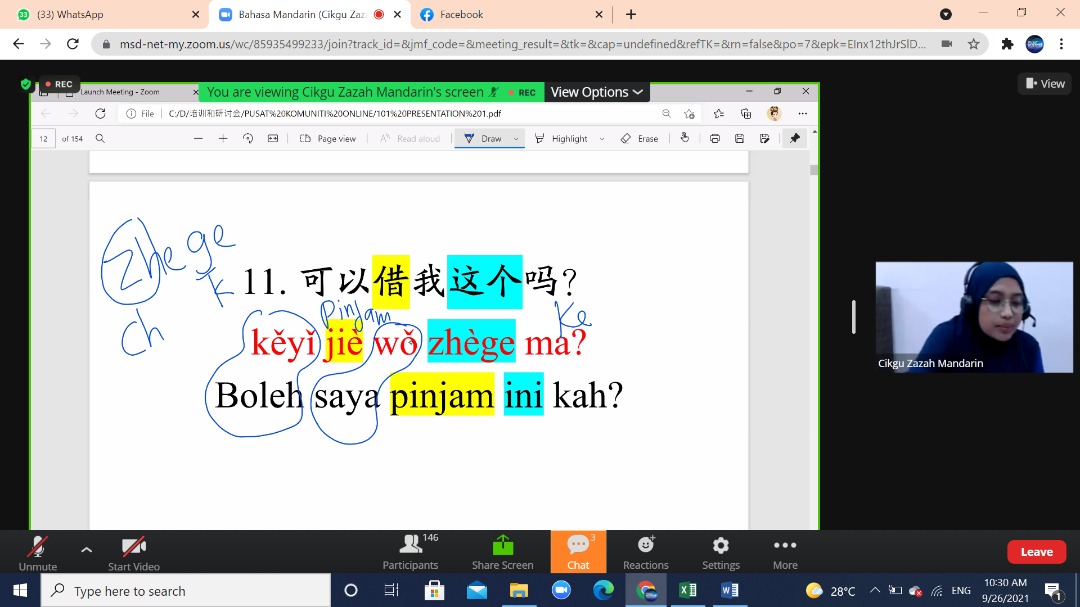This screenshot has width=1080, height=607.
Task: Open Zoom meeting Settings
Action: point(720,550)
